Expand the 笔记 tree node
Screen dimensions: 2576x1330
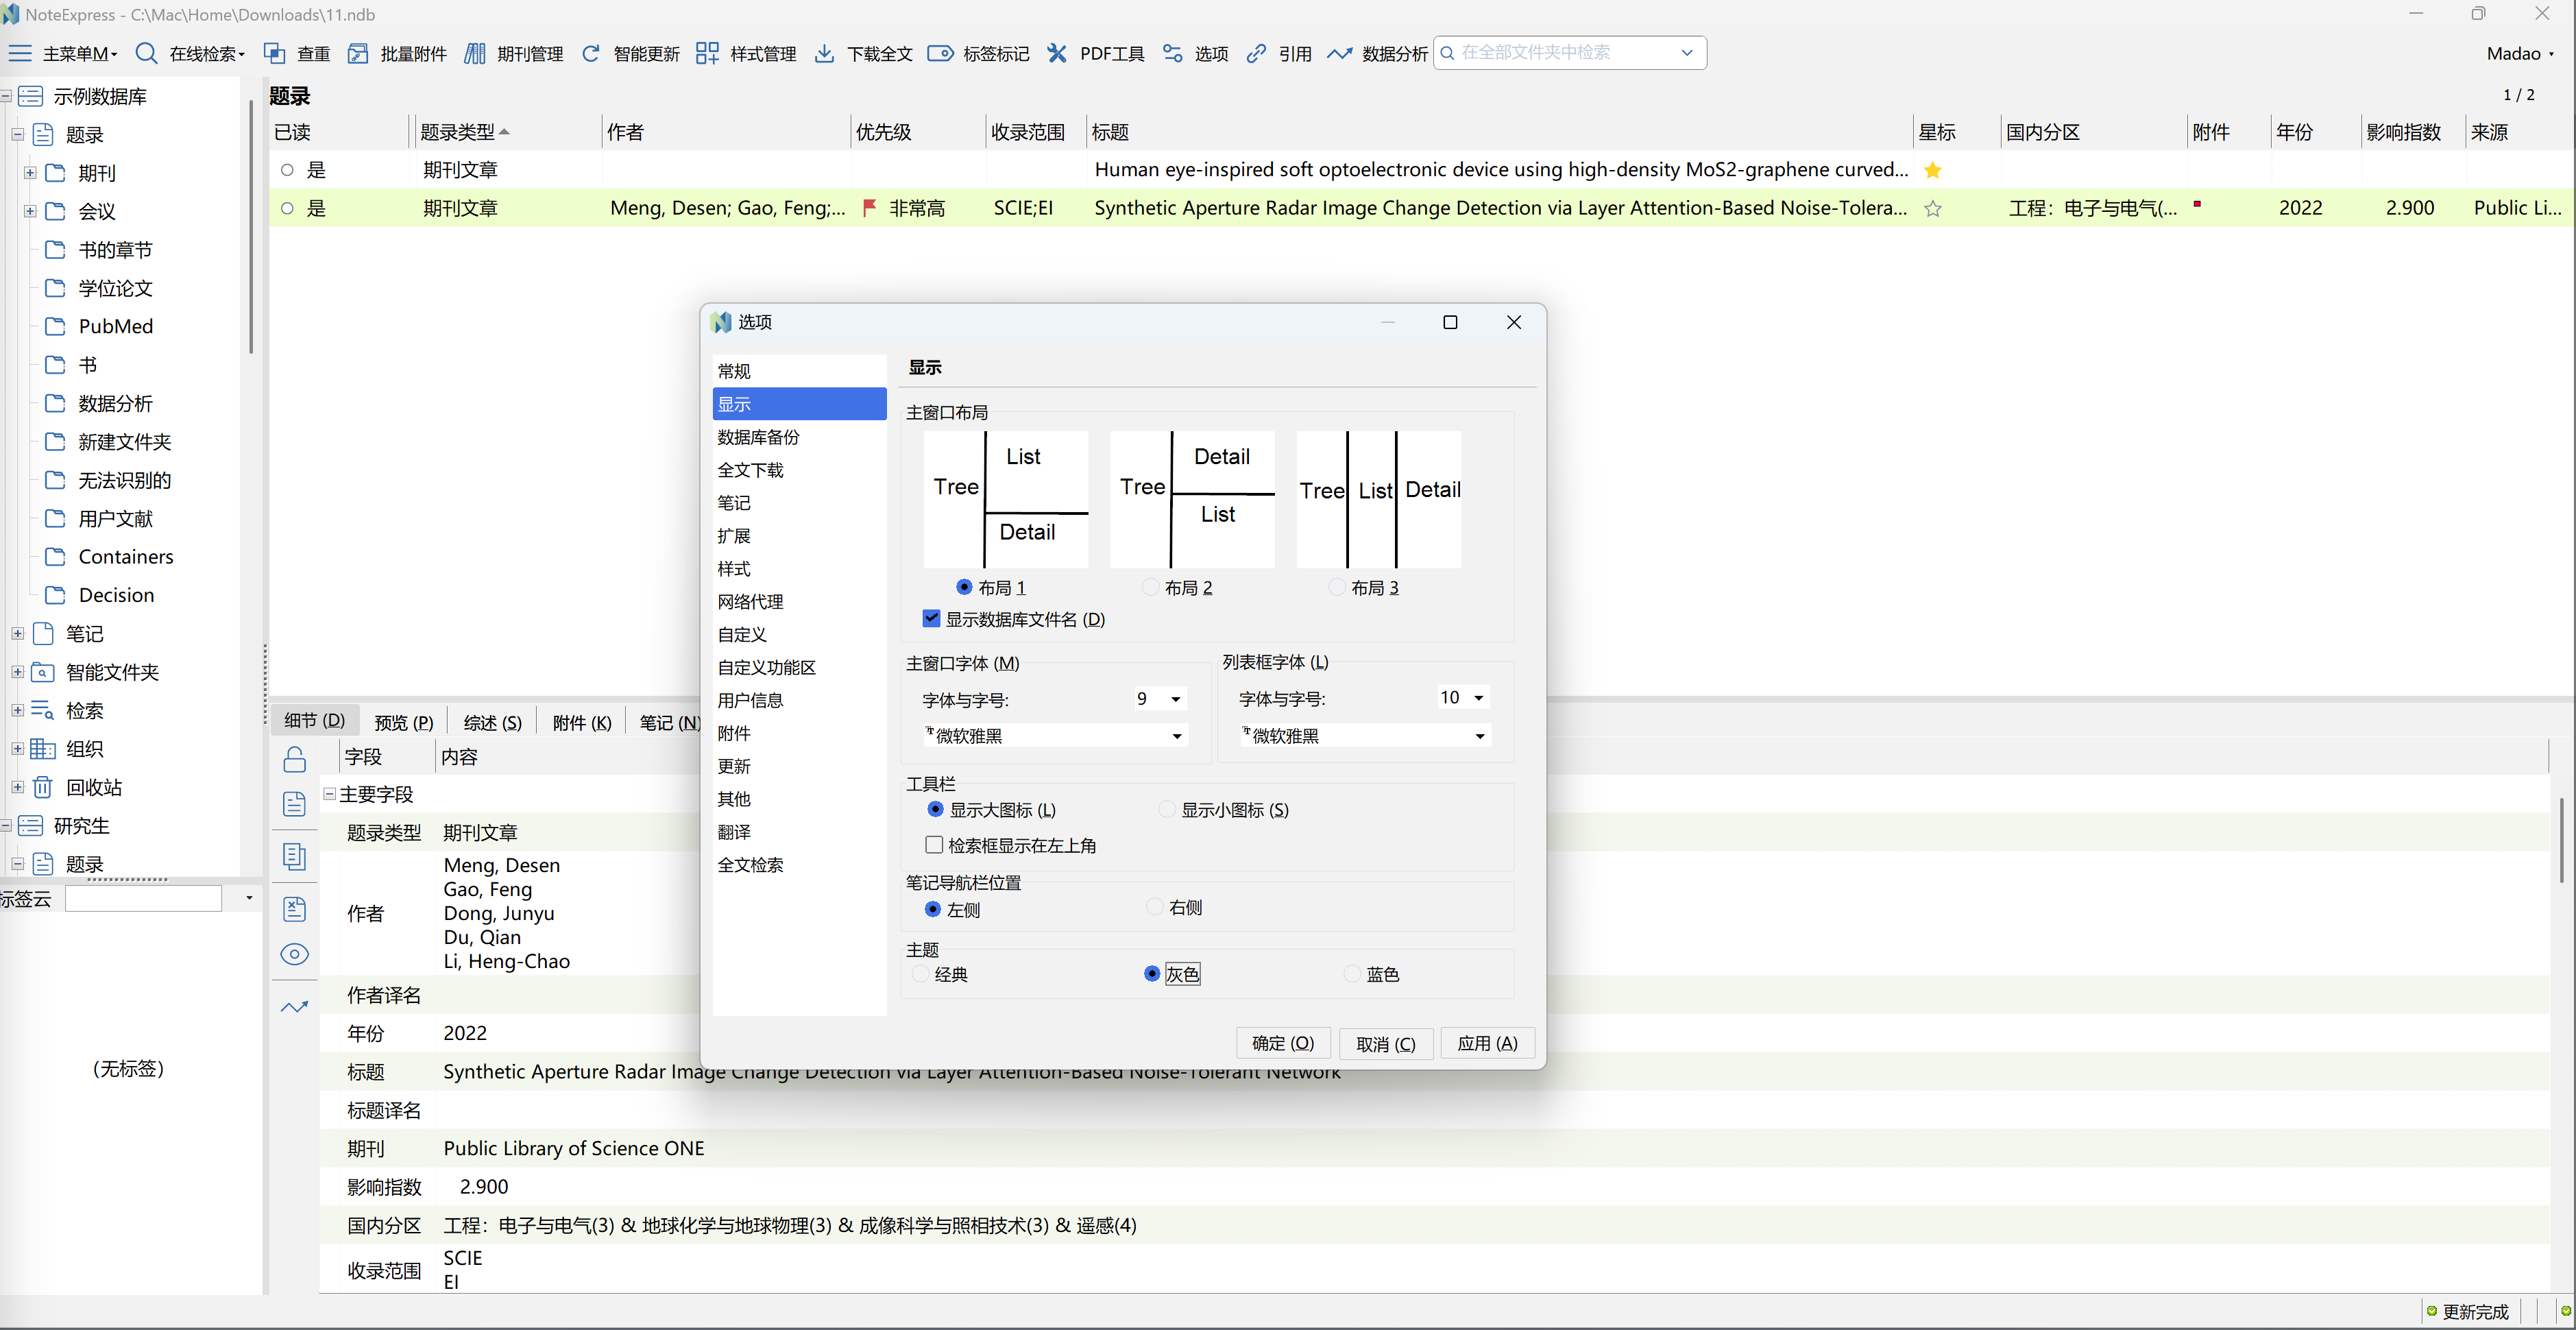(x=17, y=634)
